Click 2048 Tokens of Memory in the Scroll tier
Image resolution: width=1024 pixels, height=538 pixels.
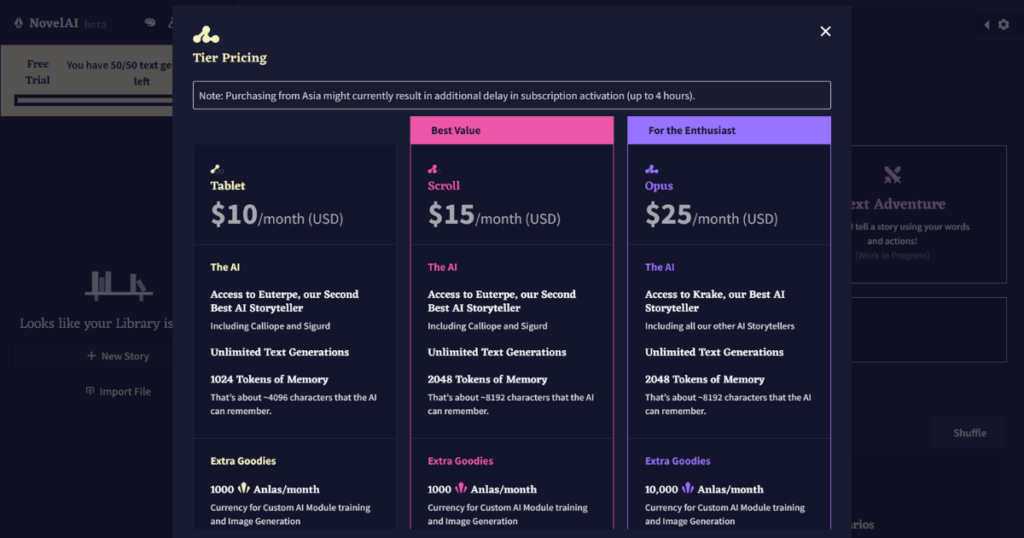coord(487,379)
